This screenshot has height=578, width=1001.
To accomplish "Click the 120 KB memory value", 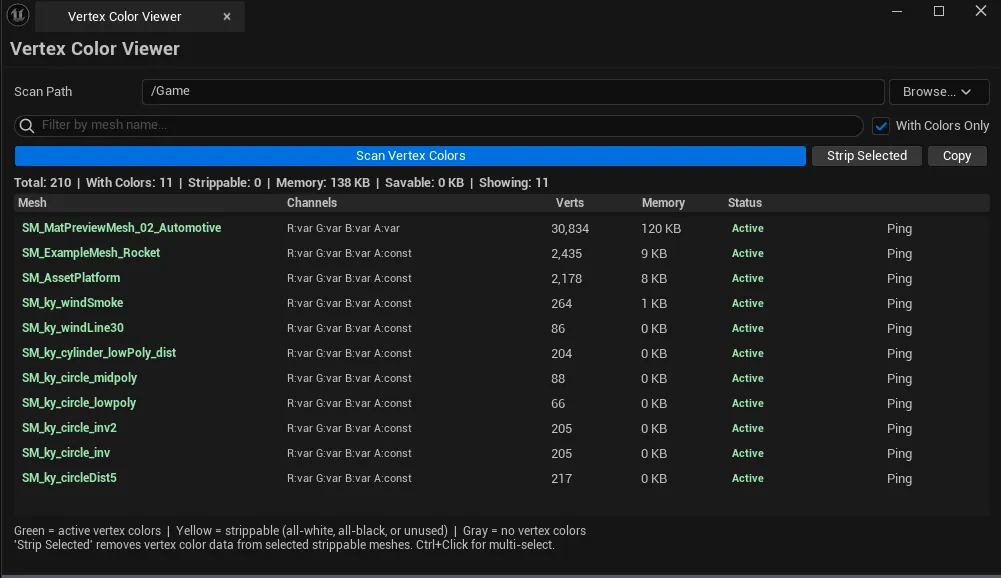I will [x=661, y=229].
